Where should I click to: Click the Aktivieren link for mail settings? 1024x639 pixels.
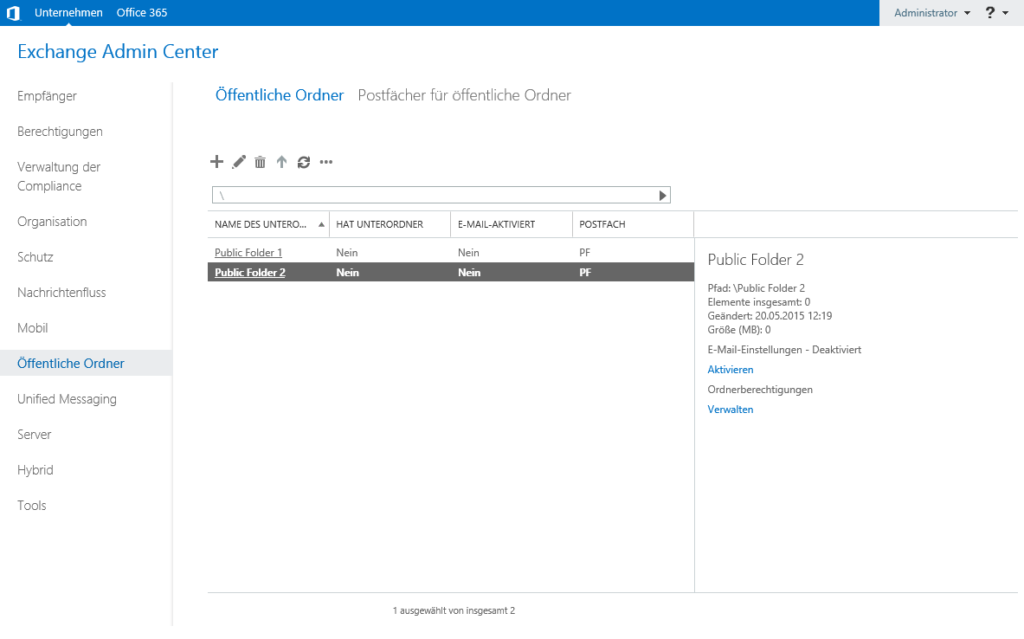click(x=730, y=370)
